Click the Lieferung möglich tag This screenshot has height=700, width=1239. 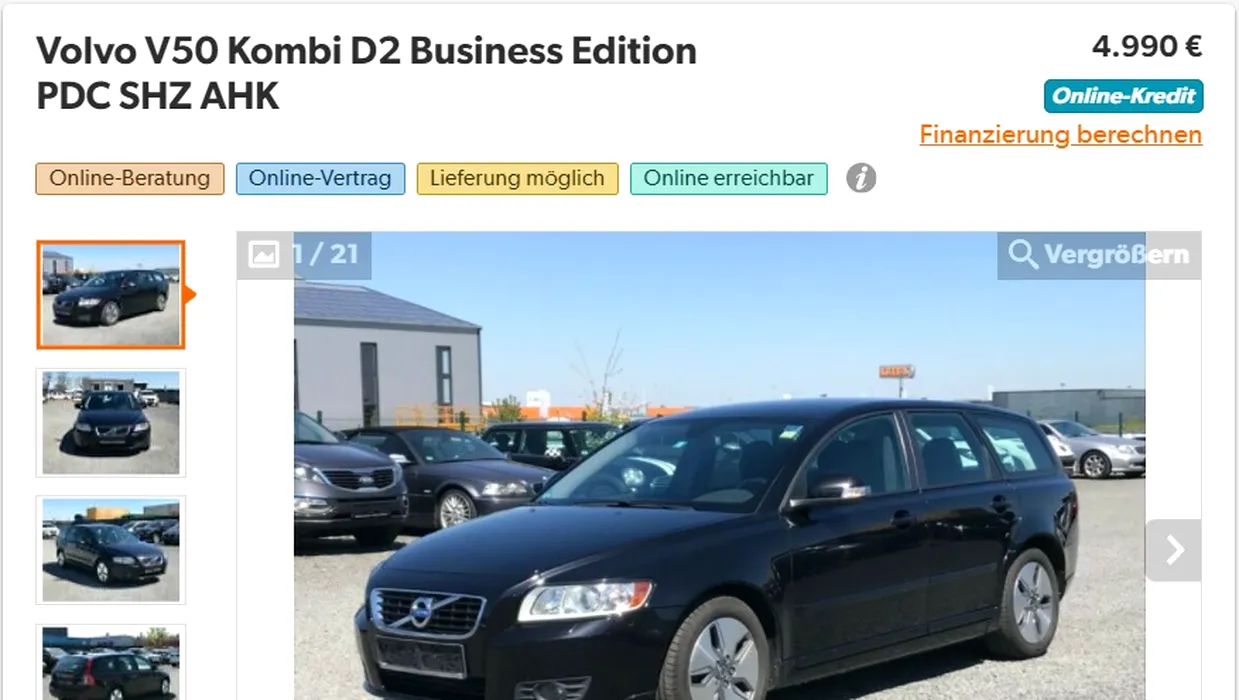tap(517, 179)
